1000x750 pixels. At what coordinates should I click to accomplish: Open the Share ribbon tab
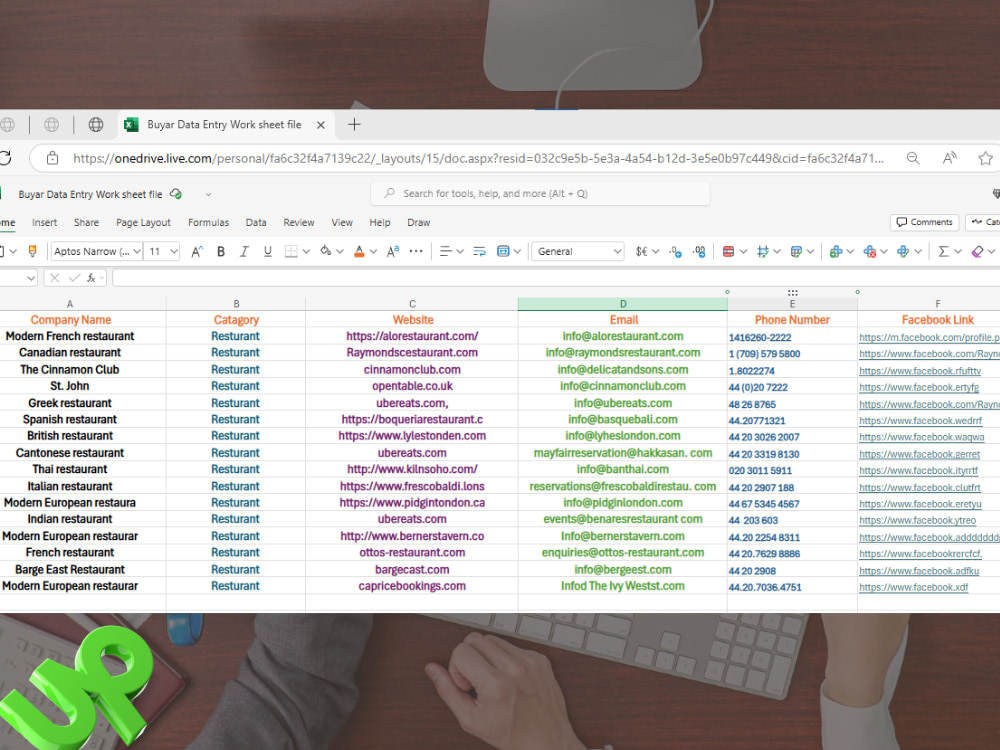coord(86,223)
